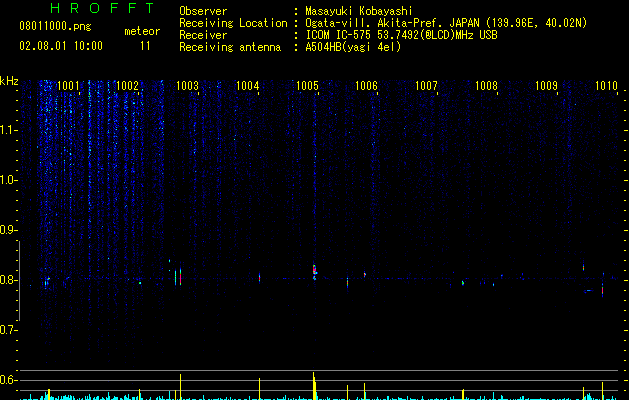
Task: Click the HROFFT title text
Action: pyautogui.click(x=102, y=8)
